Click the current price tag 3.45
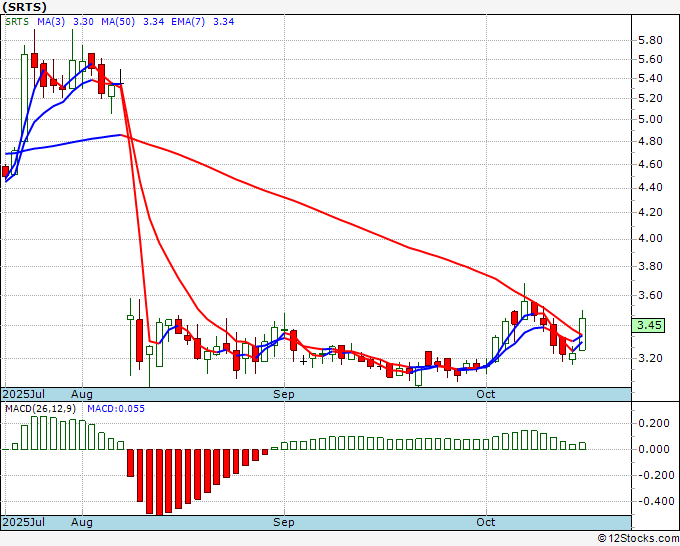Viewport: 680px width, 546px height. [648, 325]
